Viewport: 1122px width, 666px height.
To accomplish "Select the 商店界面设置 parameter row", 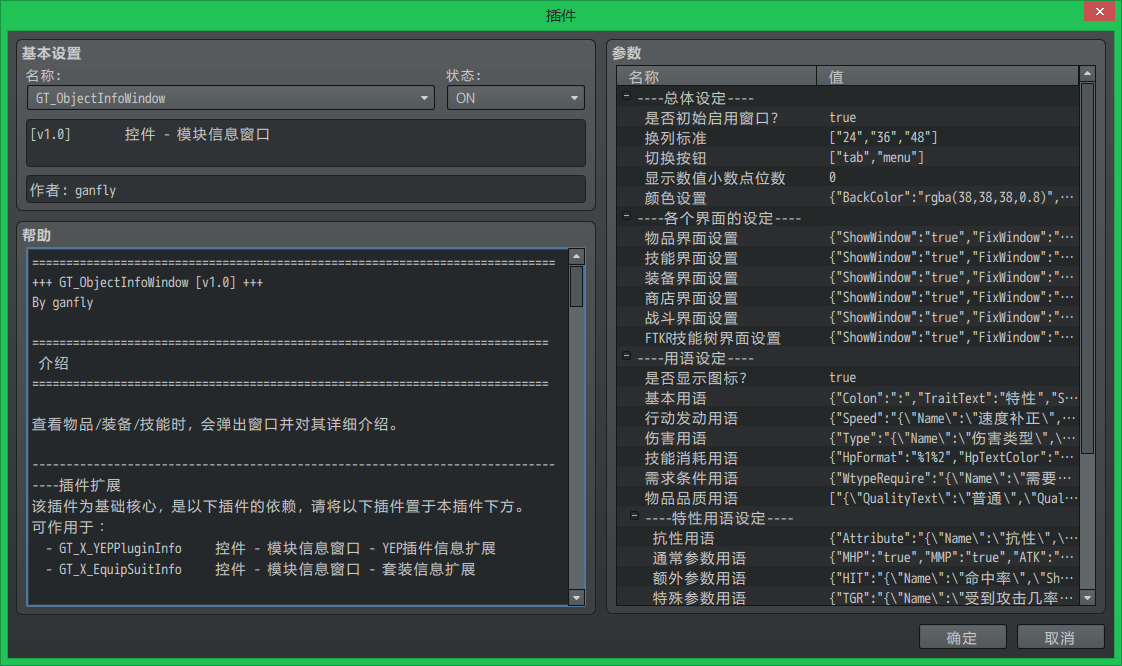I will 848,298.
